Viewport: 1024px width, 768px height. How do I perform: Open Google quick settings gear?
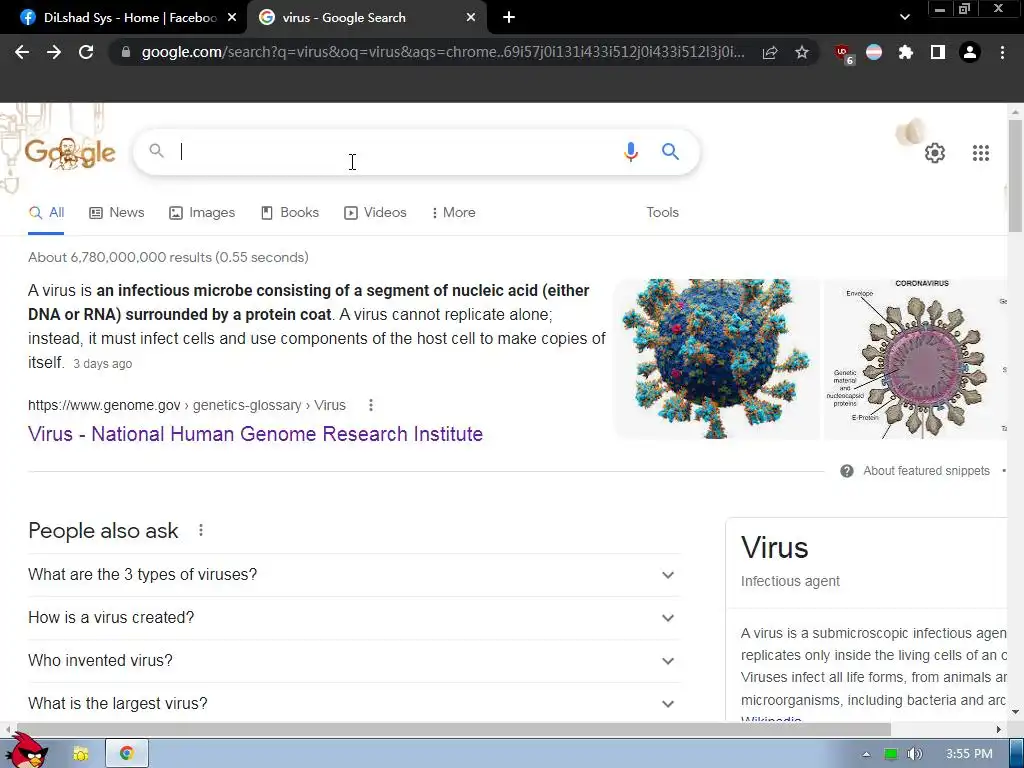pyautogui.click(x=935, y=153)
